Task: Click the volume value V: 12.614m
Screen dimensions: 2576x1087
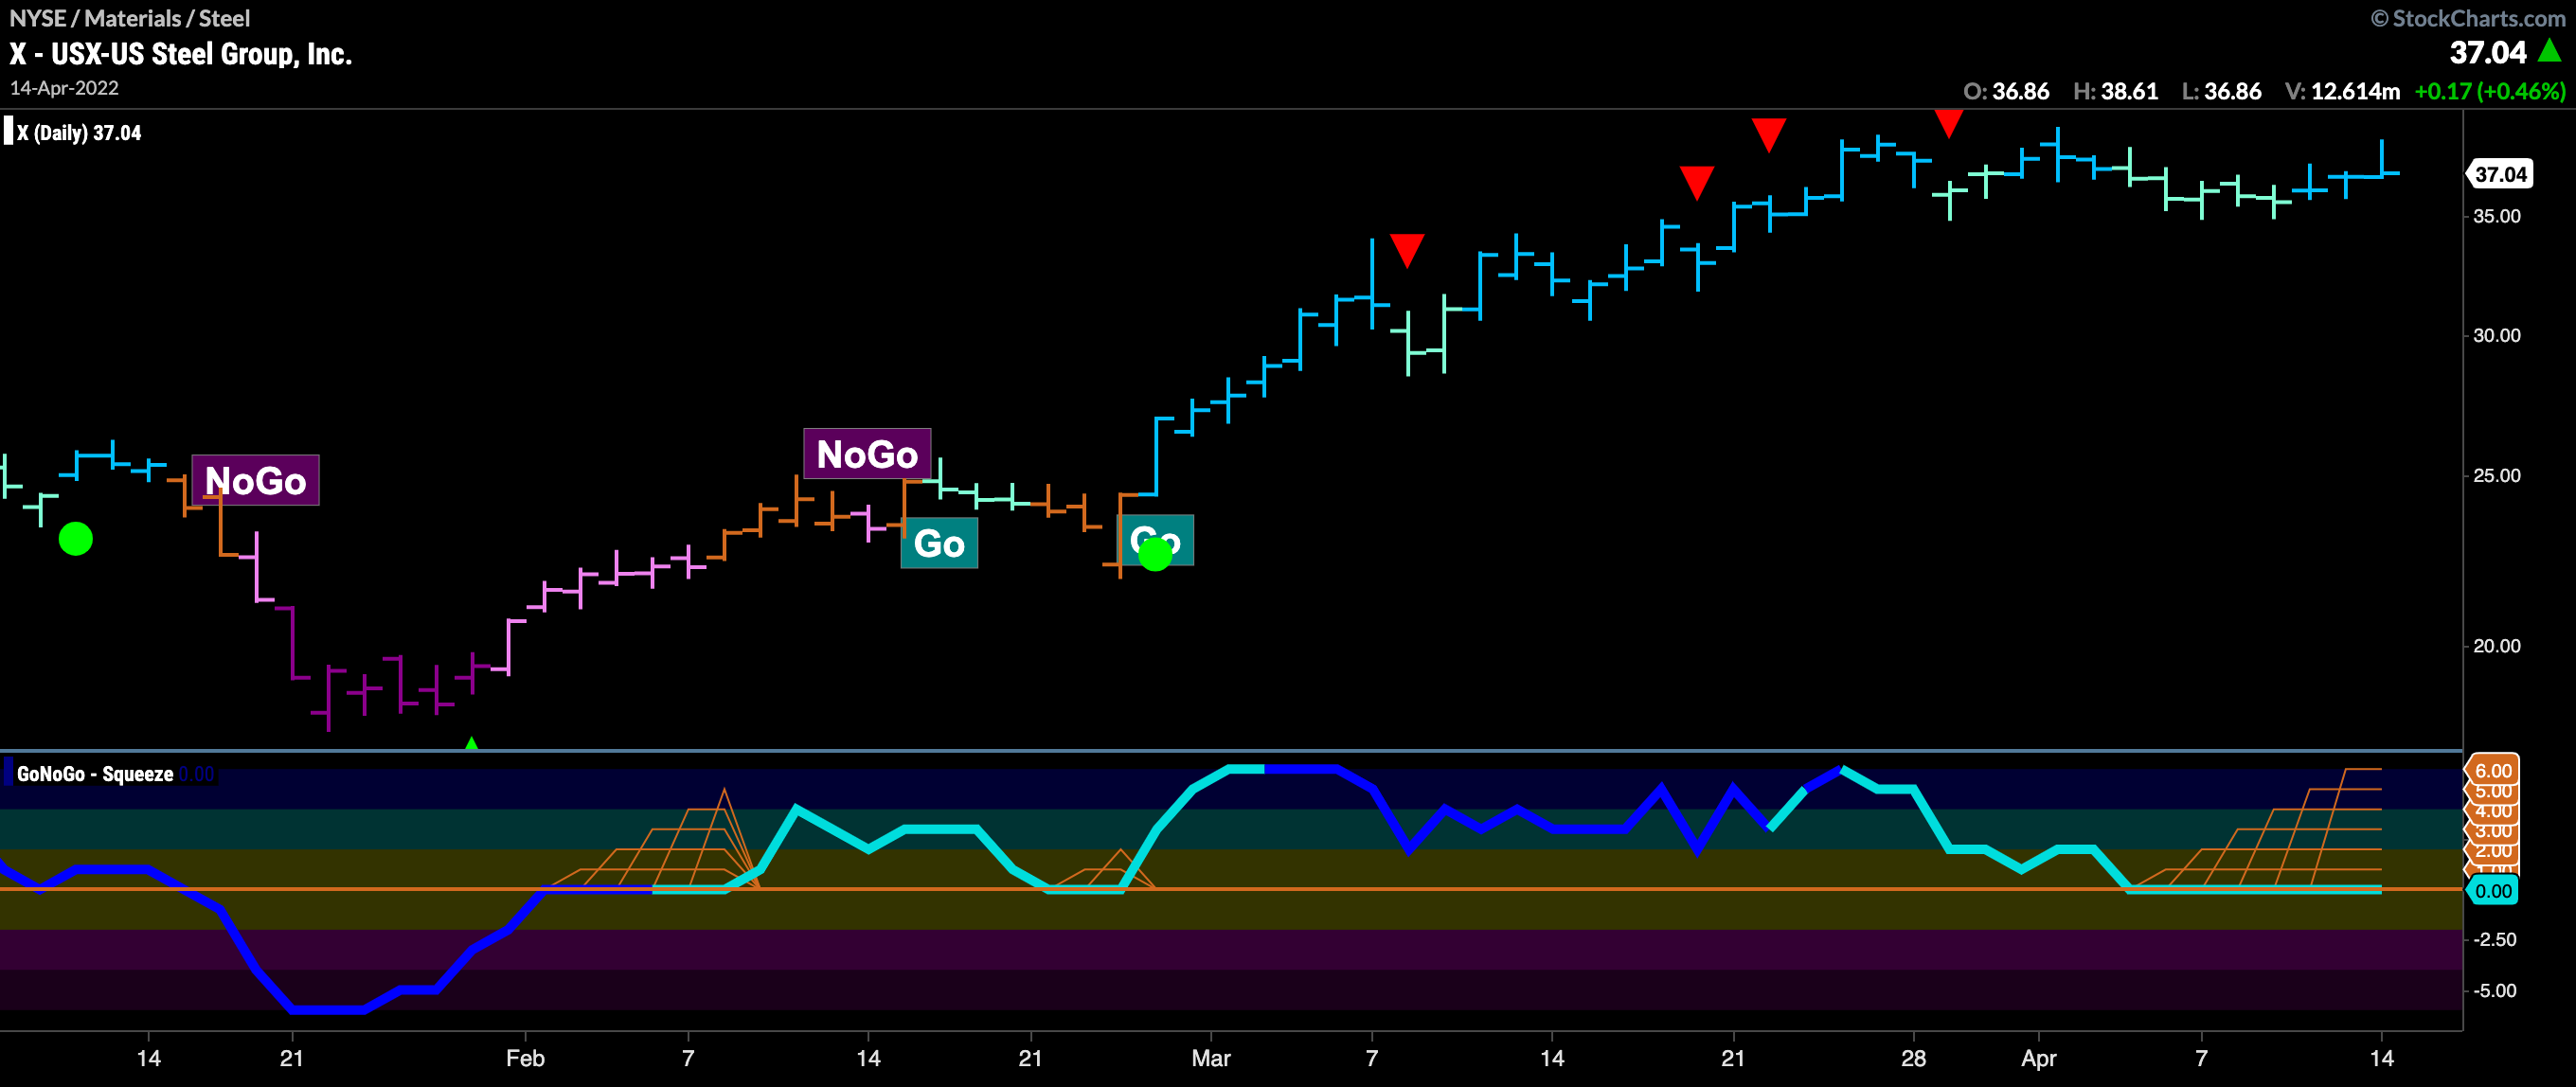Action: 2342,91
